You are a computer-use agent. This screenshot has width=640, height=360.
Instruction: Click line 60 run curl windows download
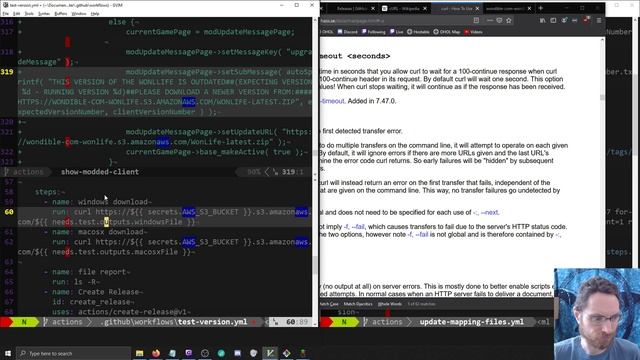164,217
